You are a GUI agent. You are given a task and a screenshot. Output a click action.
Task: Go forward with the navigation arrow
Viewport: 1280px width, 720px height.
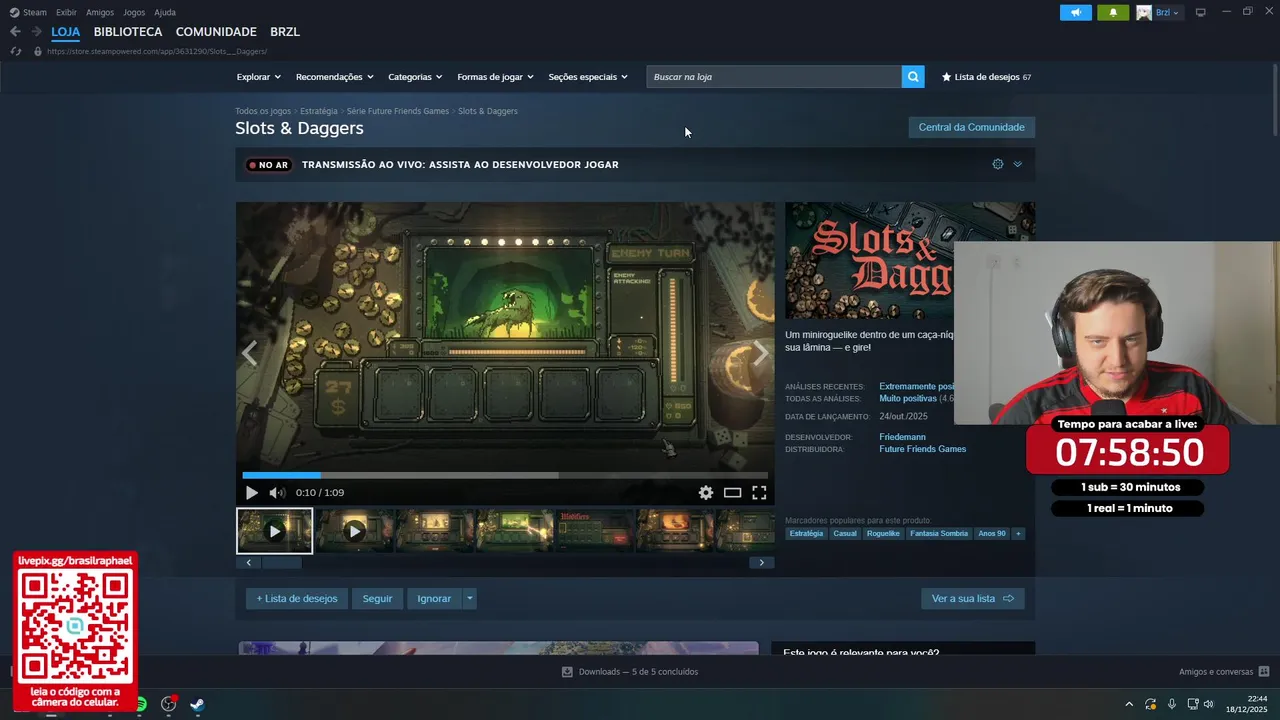pos(36,32)
